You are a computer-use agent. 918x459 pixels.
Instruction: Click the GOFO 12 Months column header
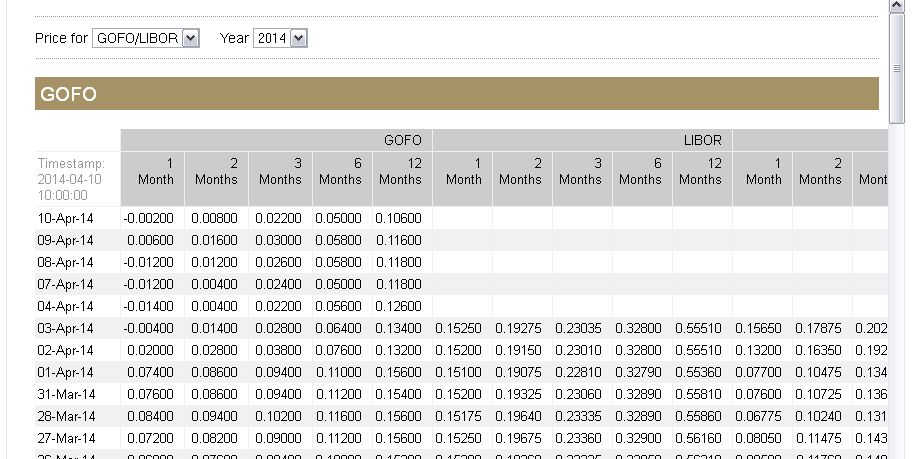pos(402,179)
